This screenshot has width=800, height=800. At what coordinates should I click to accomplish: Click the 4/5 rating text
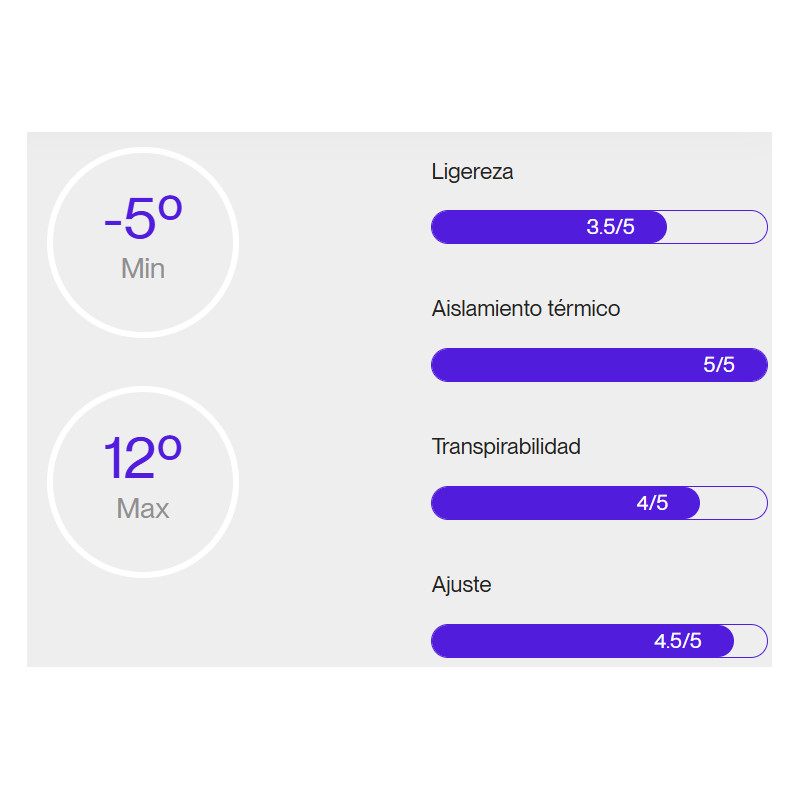pyautogui.click(x=652, y=503)
